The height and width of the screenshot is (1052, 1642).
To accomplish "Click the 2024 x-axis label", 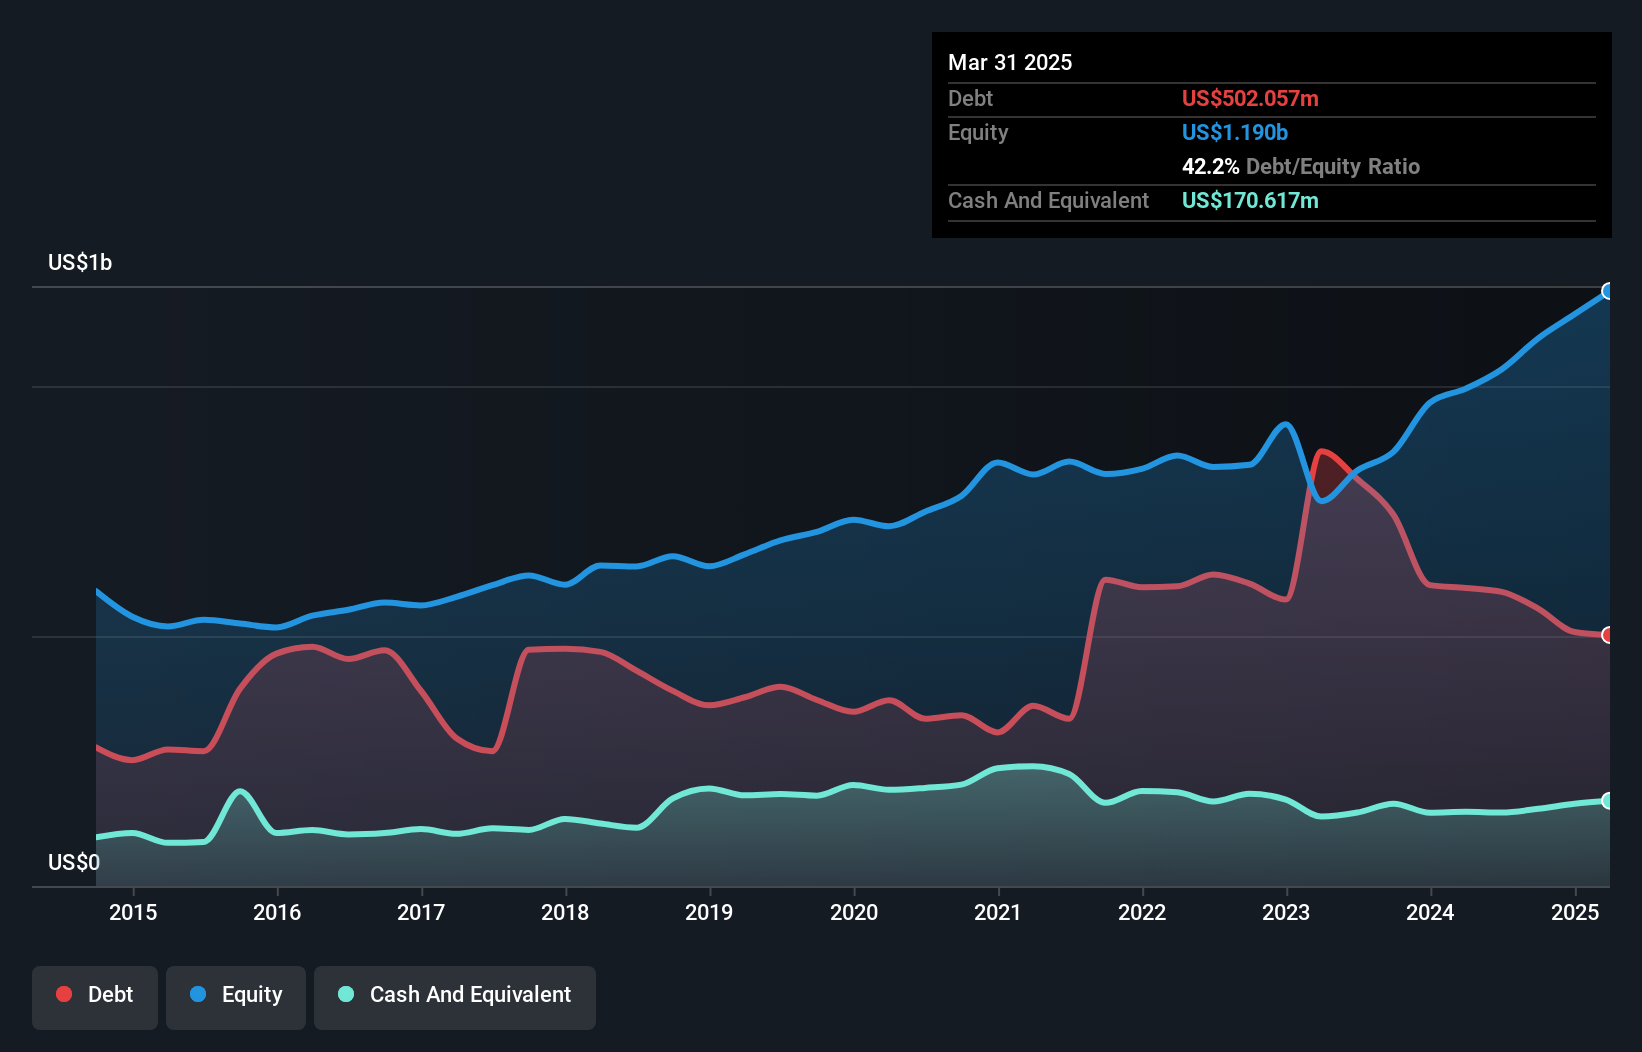I will [1430, 912].
